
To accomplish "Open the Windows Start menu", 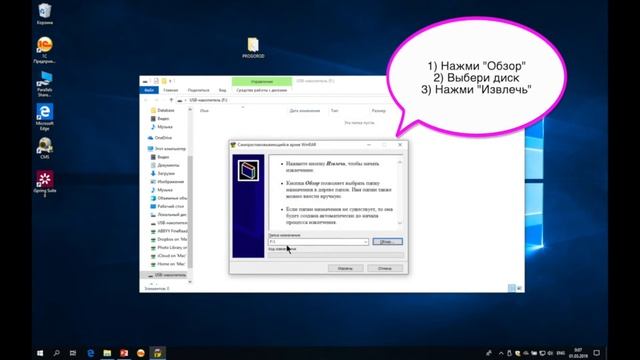I will click(x=40, y=353).
